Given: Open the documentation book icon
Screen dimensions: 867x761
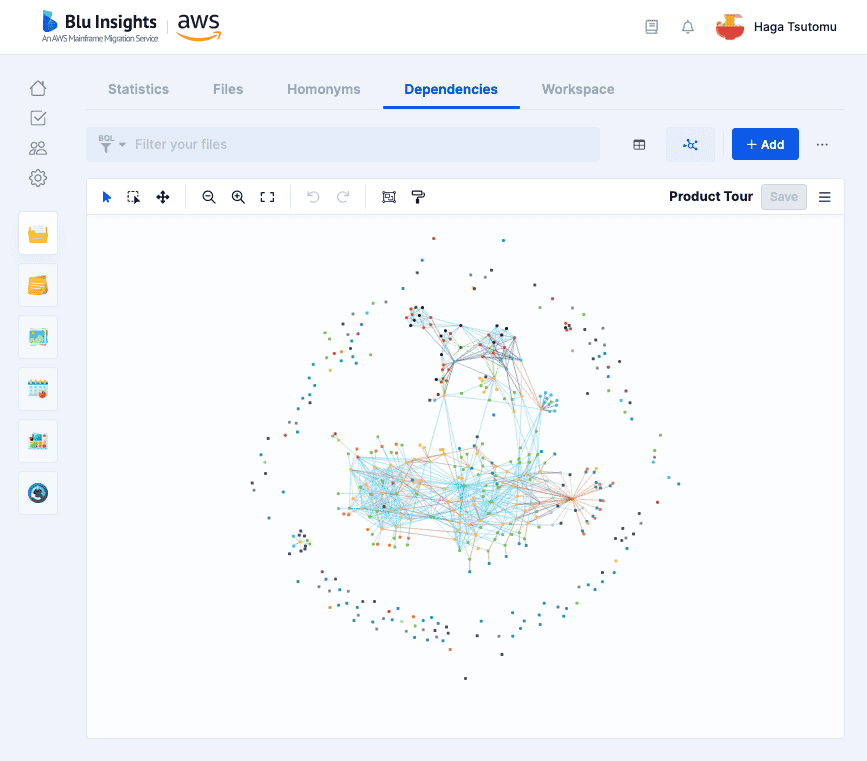Looking at the screenshot, I should pyautogui.click(x=652, y=27).
